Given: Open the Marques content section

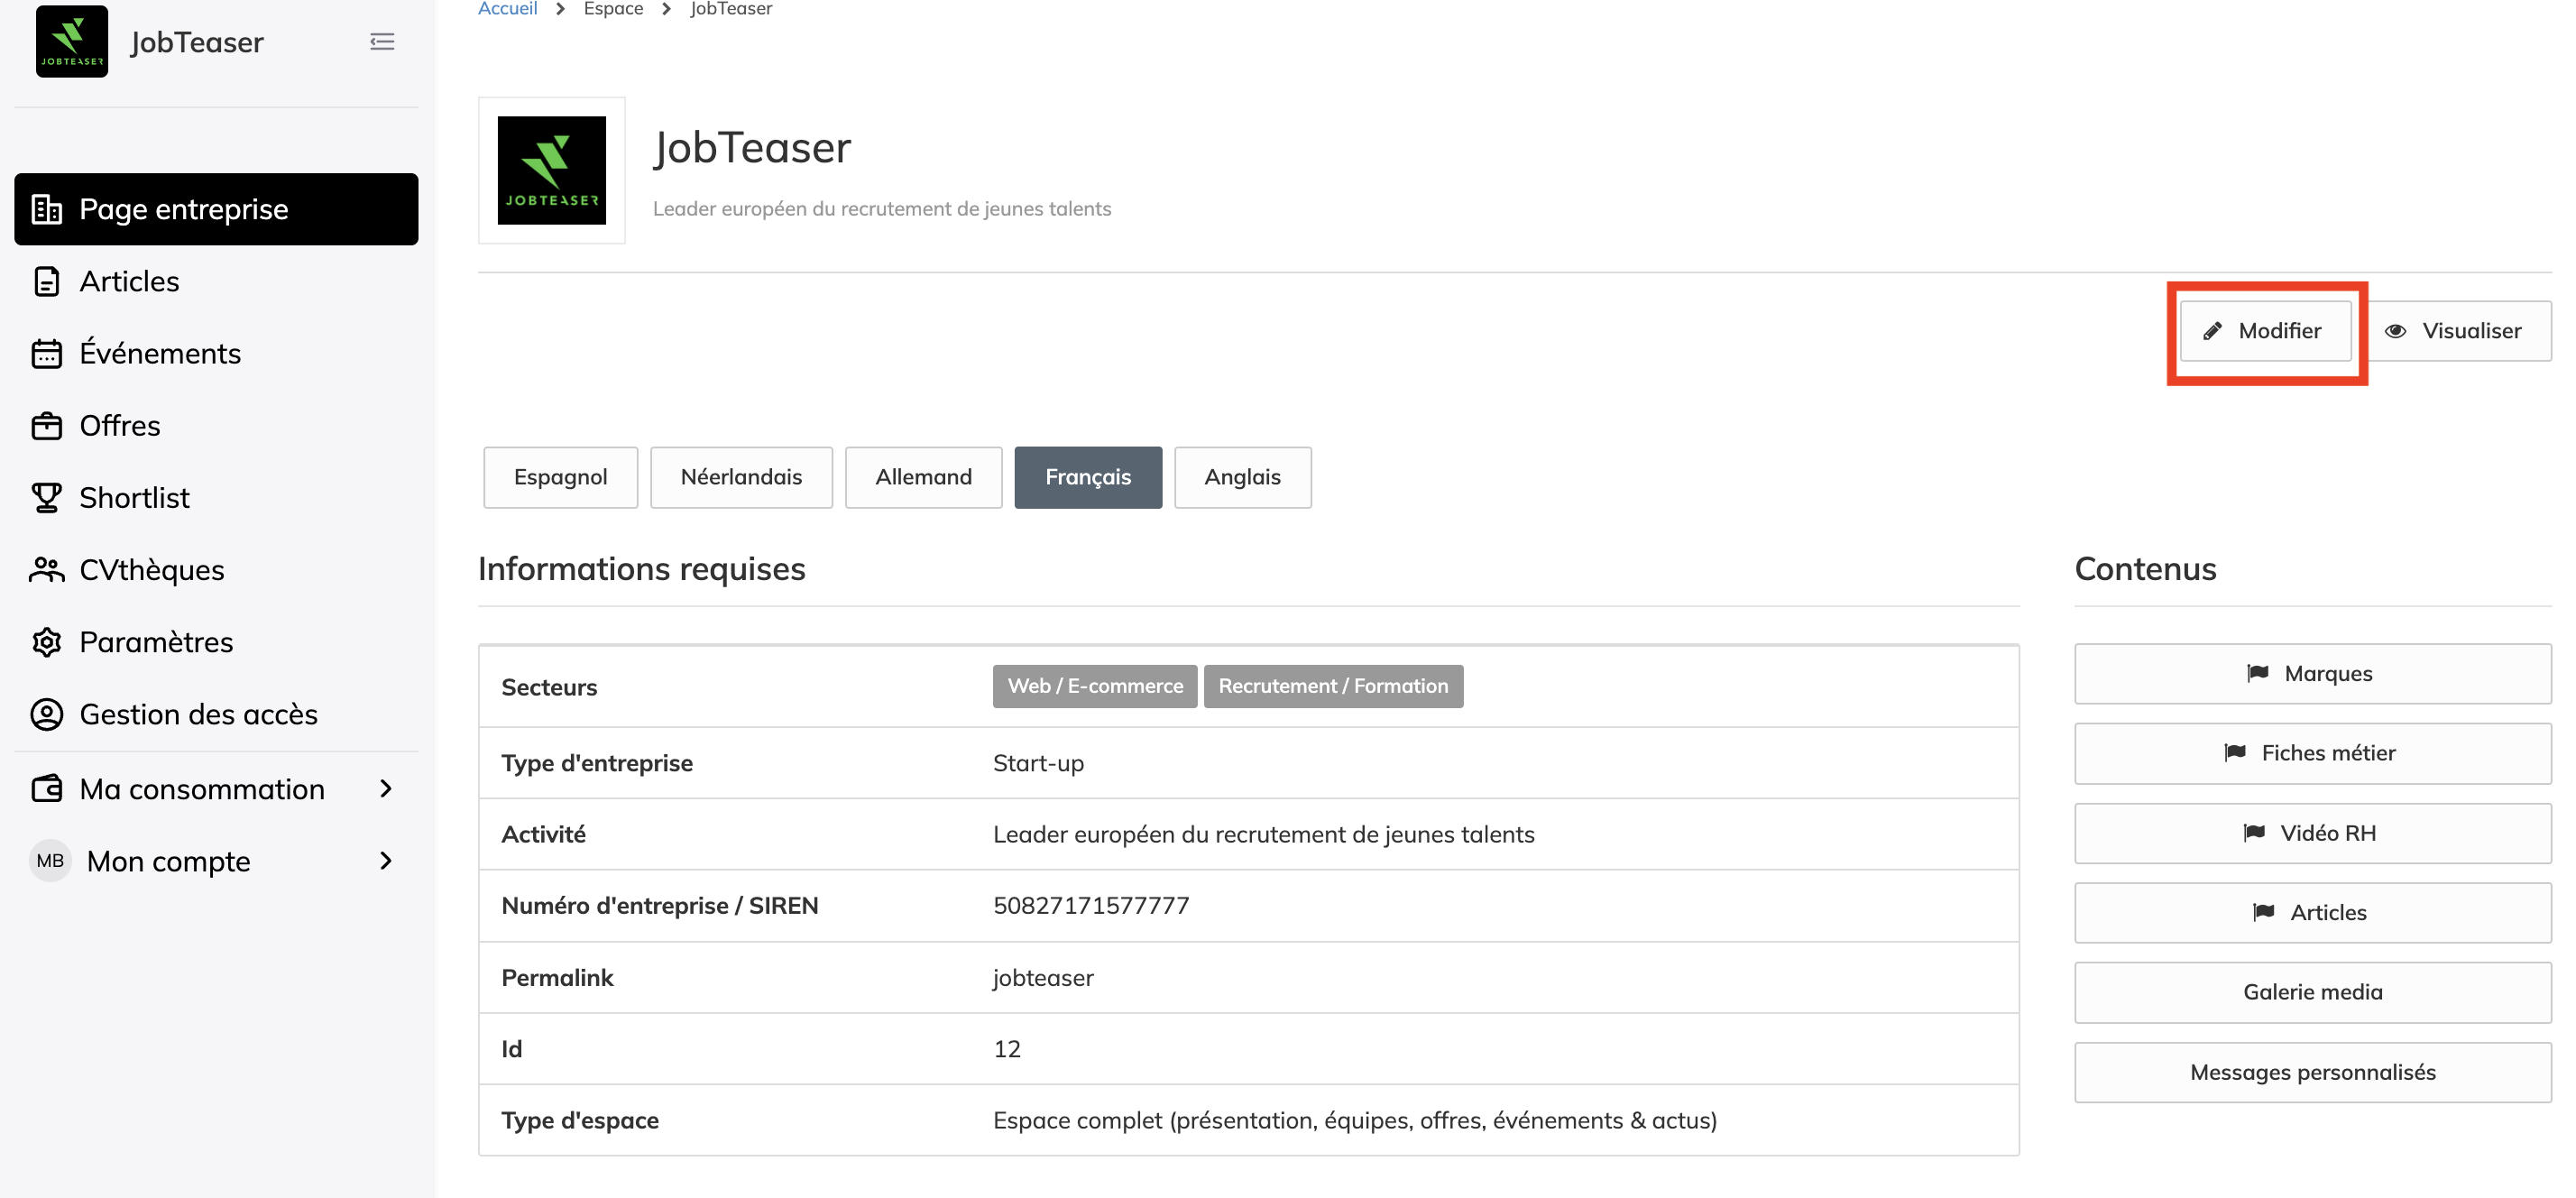Looking at the screenshot, I should coord(2312,674).
